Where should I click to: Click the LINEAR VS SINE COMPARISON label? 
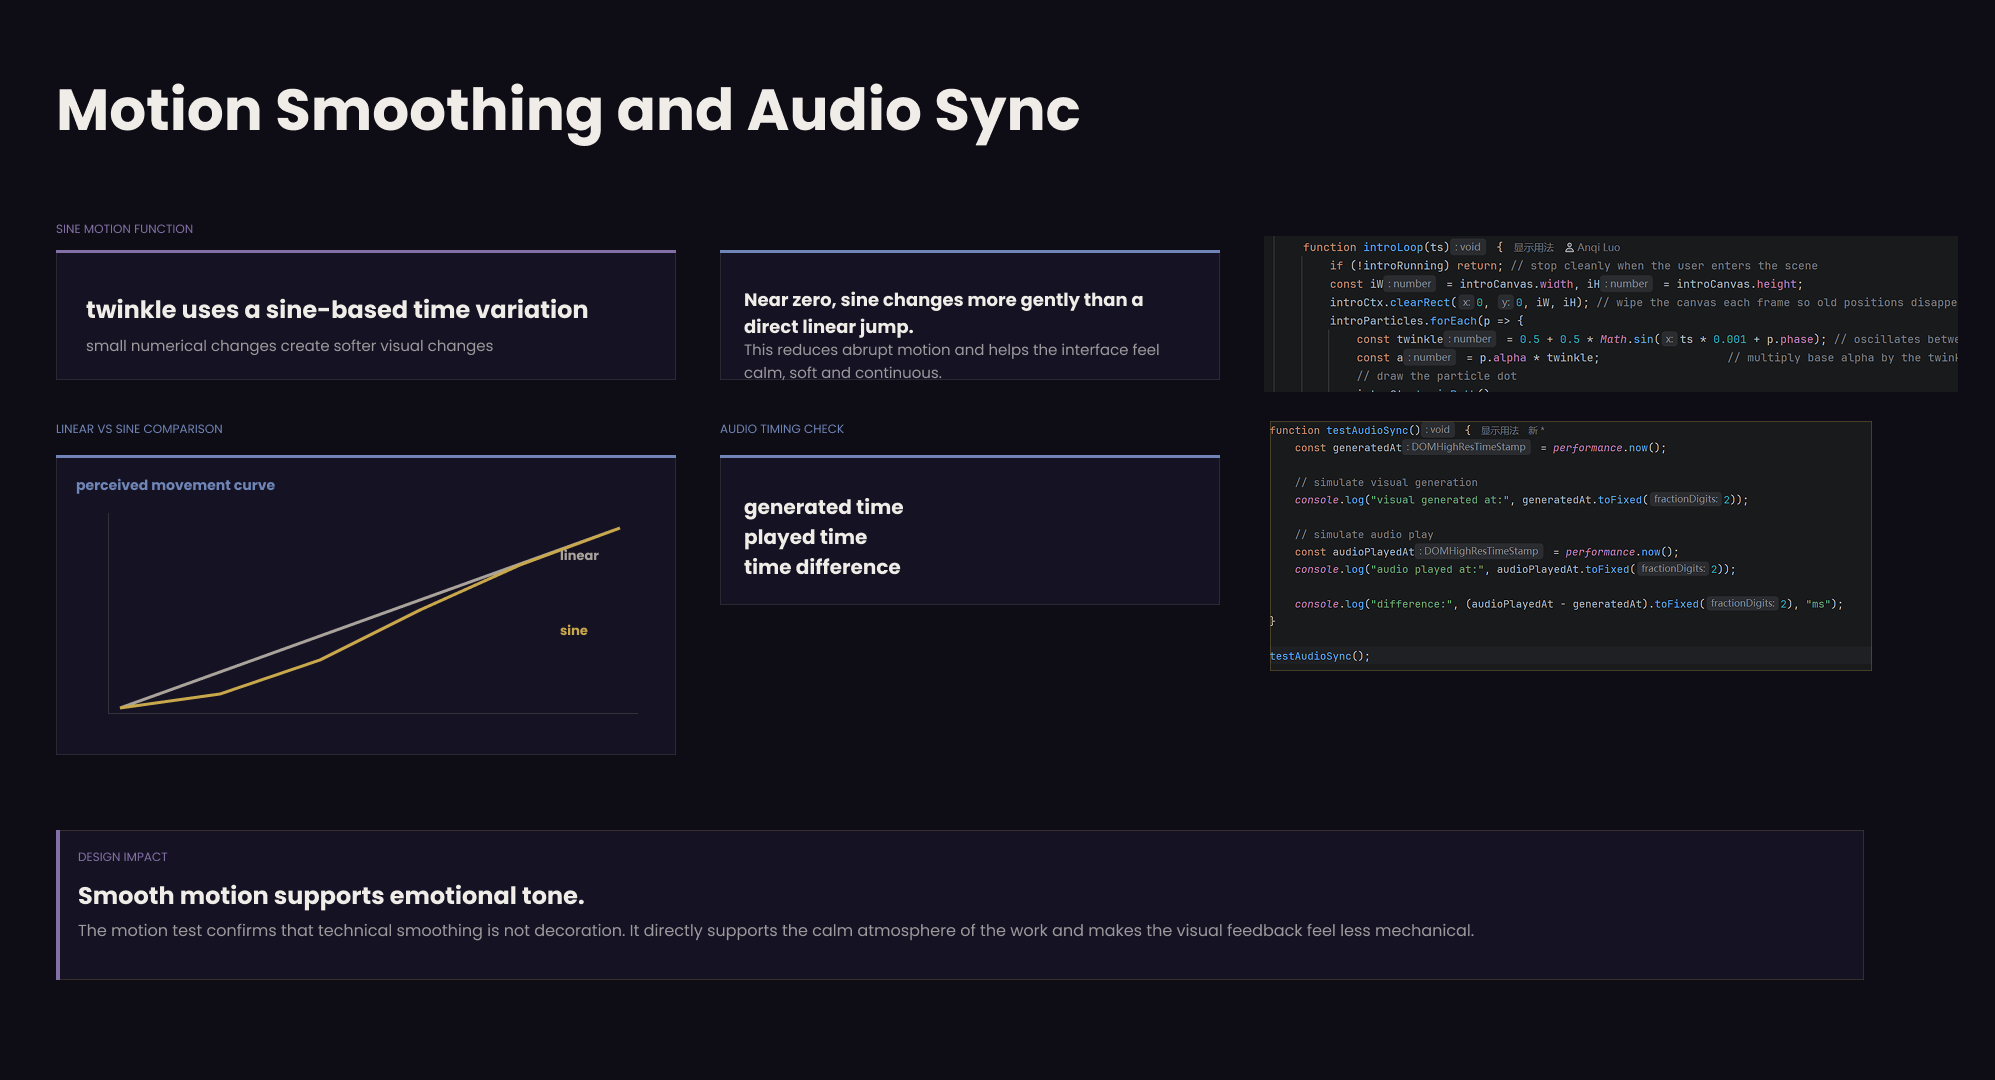click(x=139, y=429)
